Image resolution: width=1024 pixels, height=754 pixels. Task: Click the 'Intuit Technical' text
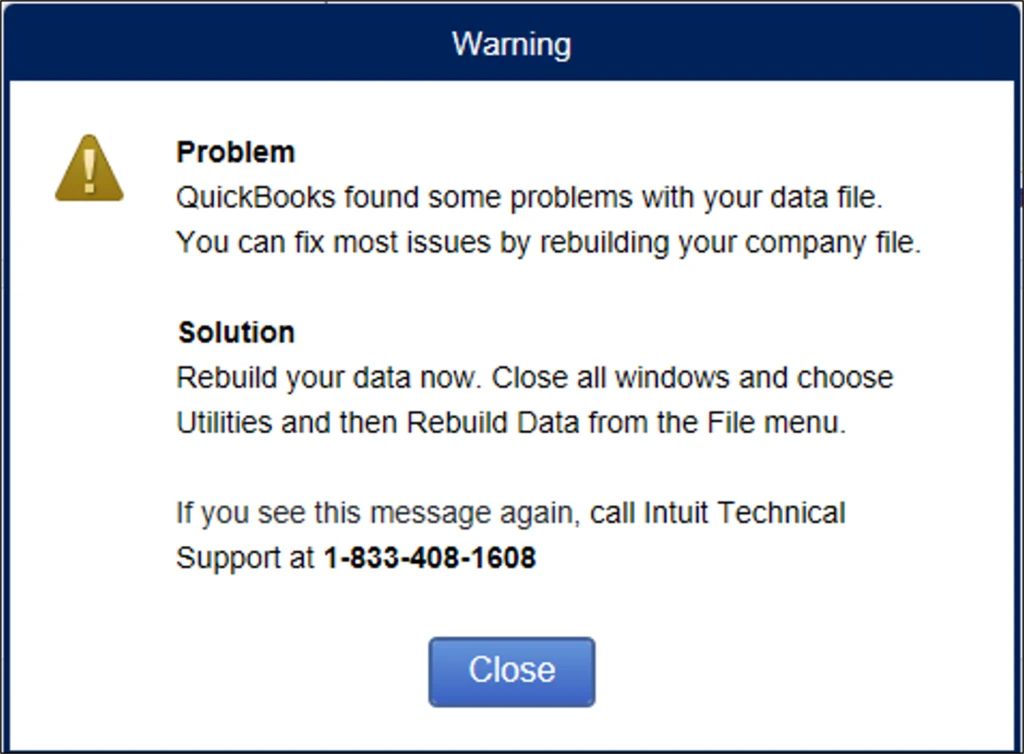[745, 513]
